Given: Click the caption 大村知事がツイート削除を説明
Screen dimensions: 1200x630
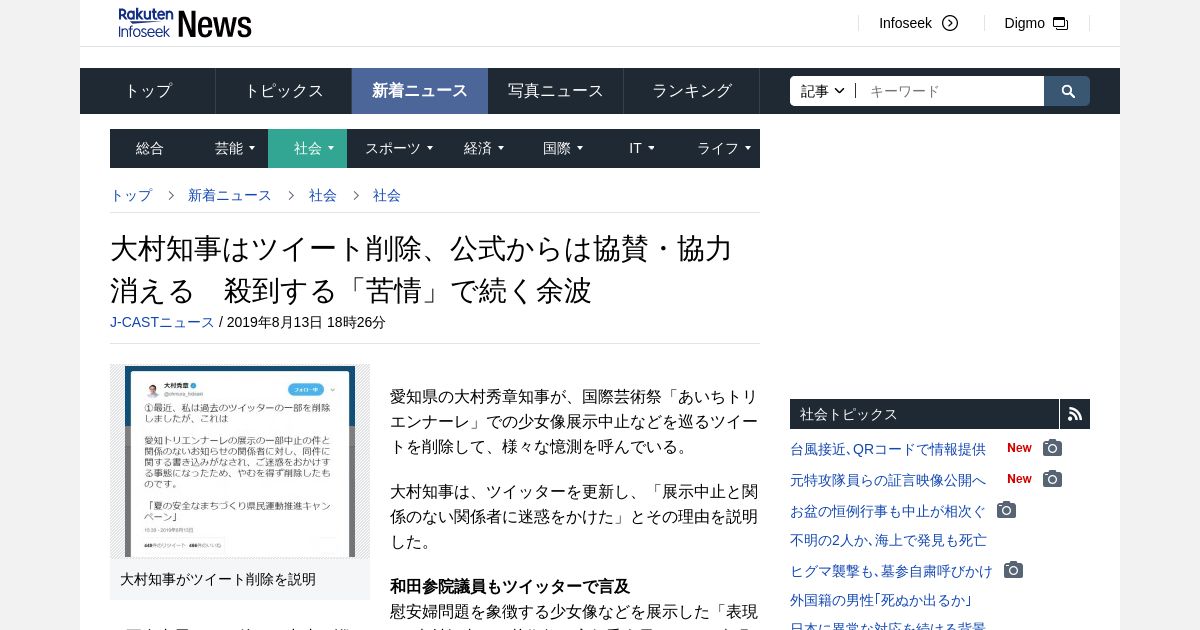Looking at the screenshot, I should [218, 579].
